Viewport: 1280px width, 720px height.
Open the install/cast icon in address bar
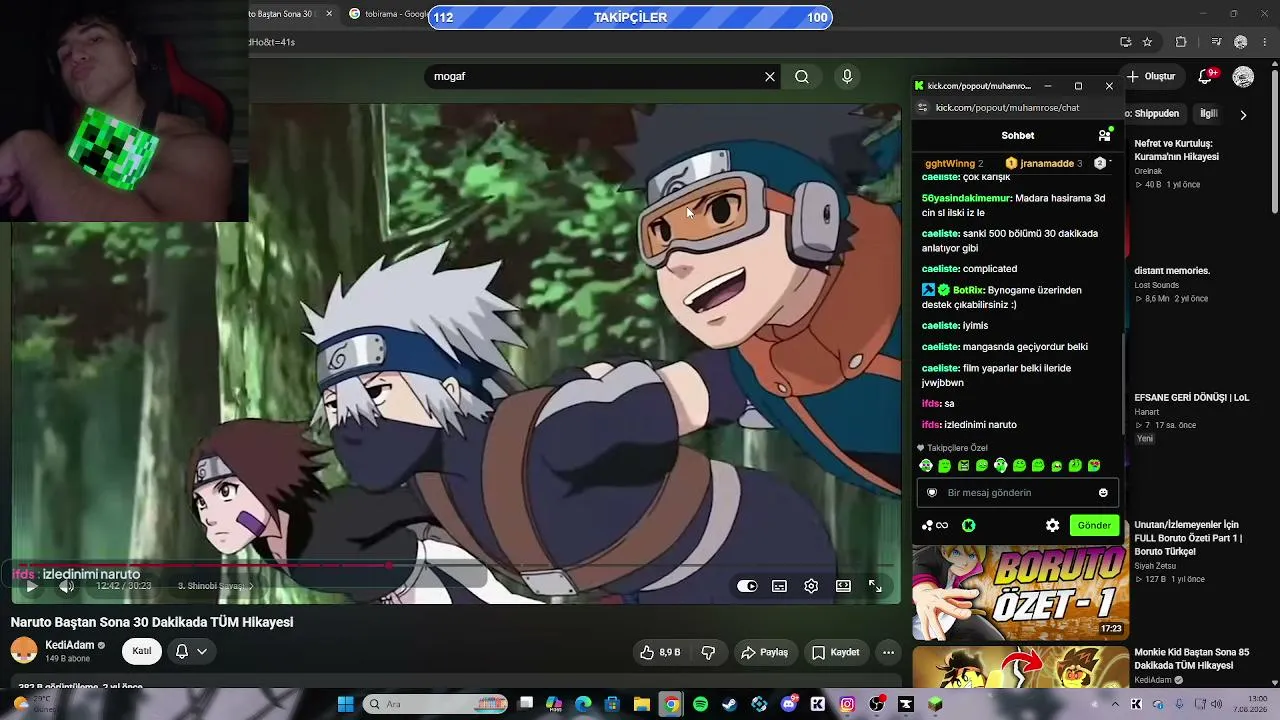pos(1125,42)
